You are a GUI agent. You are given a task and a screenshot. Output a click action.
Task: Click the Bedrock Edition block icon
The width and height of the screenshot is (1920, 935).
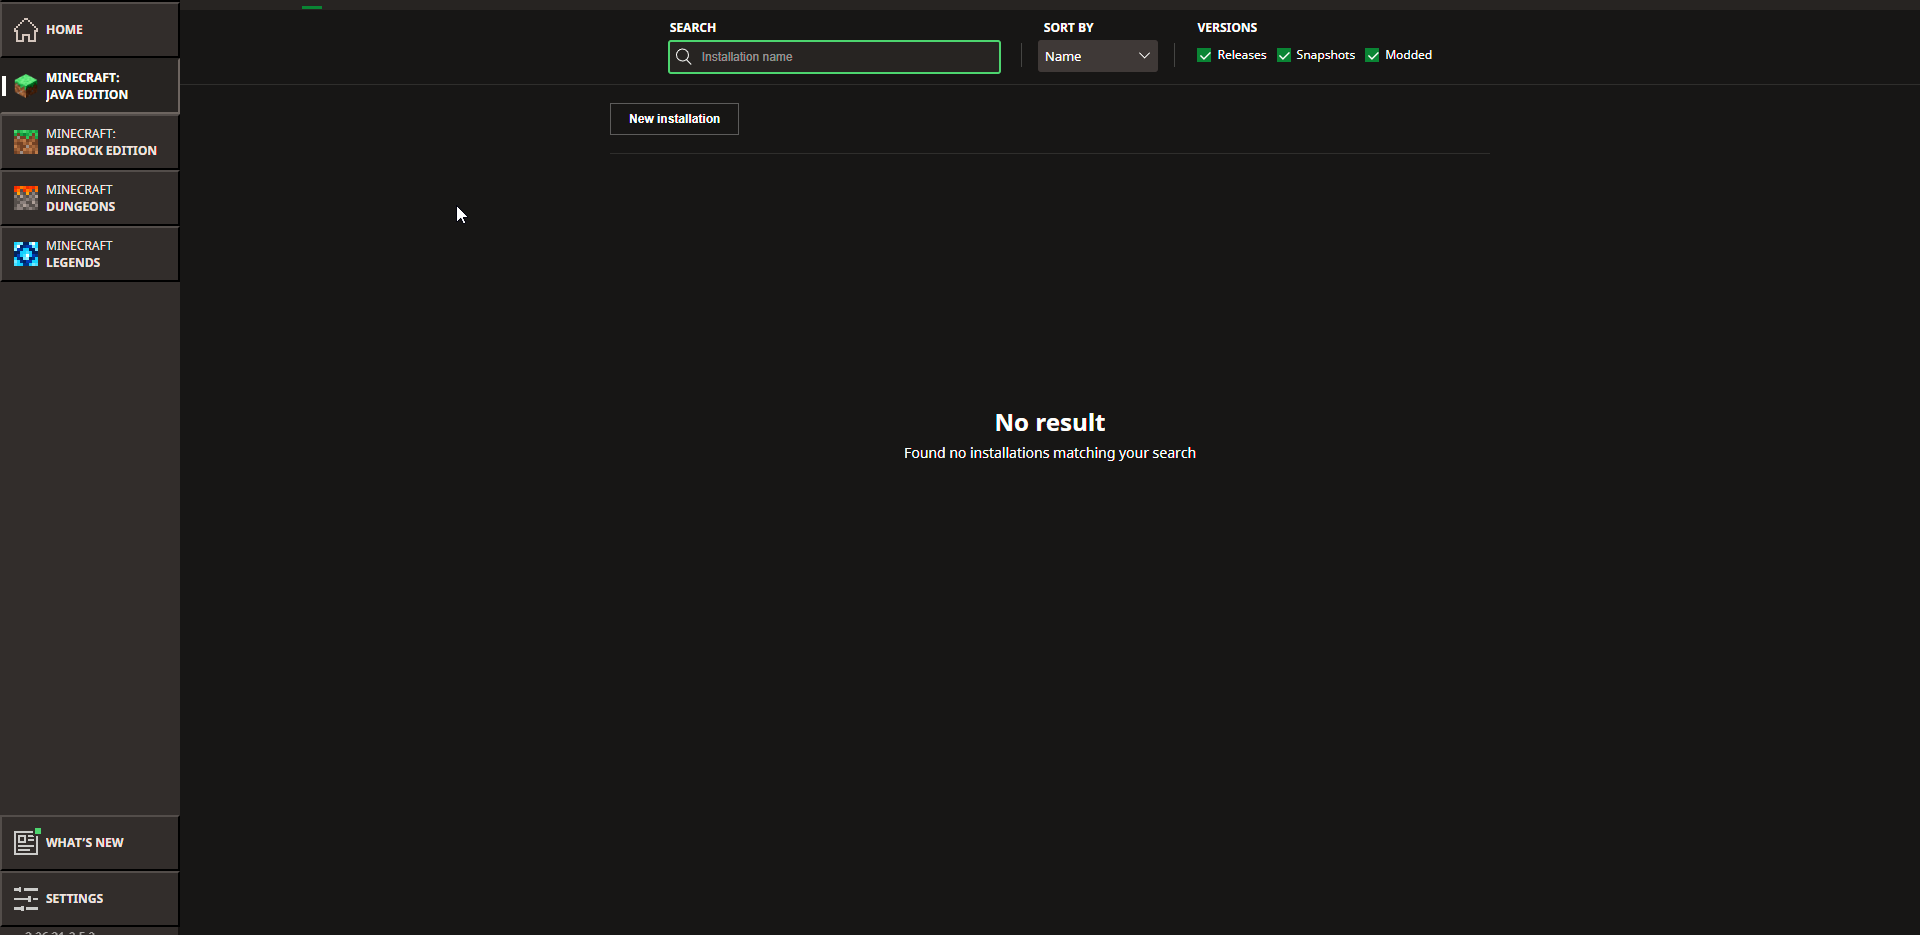(26, 142)
